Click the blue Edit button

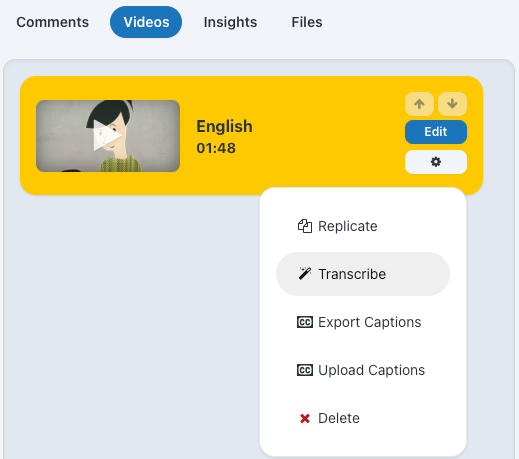pos(436,132)
